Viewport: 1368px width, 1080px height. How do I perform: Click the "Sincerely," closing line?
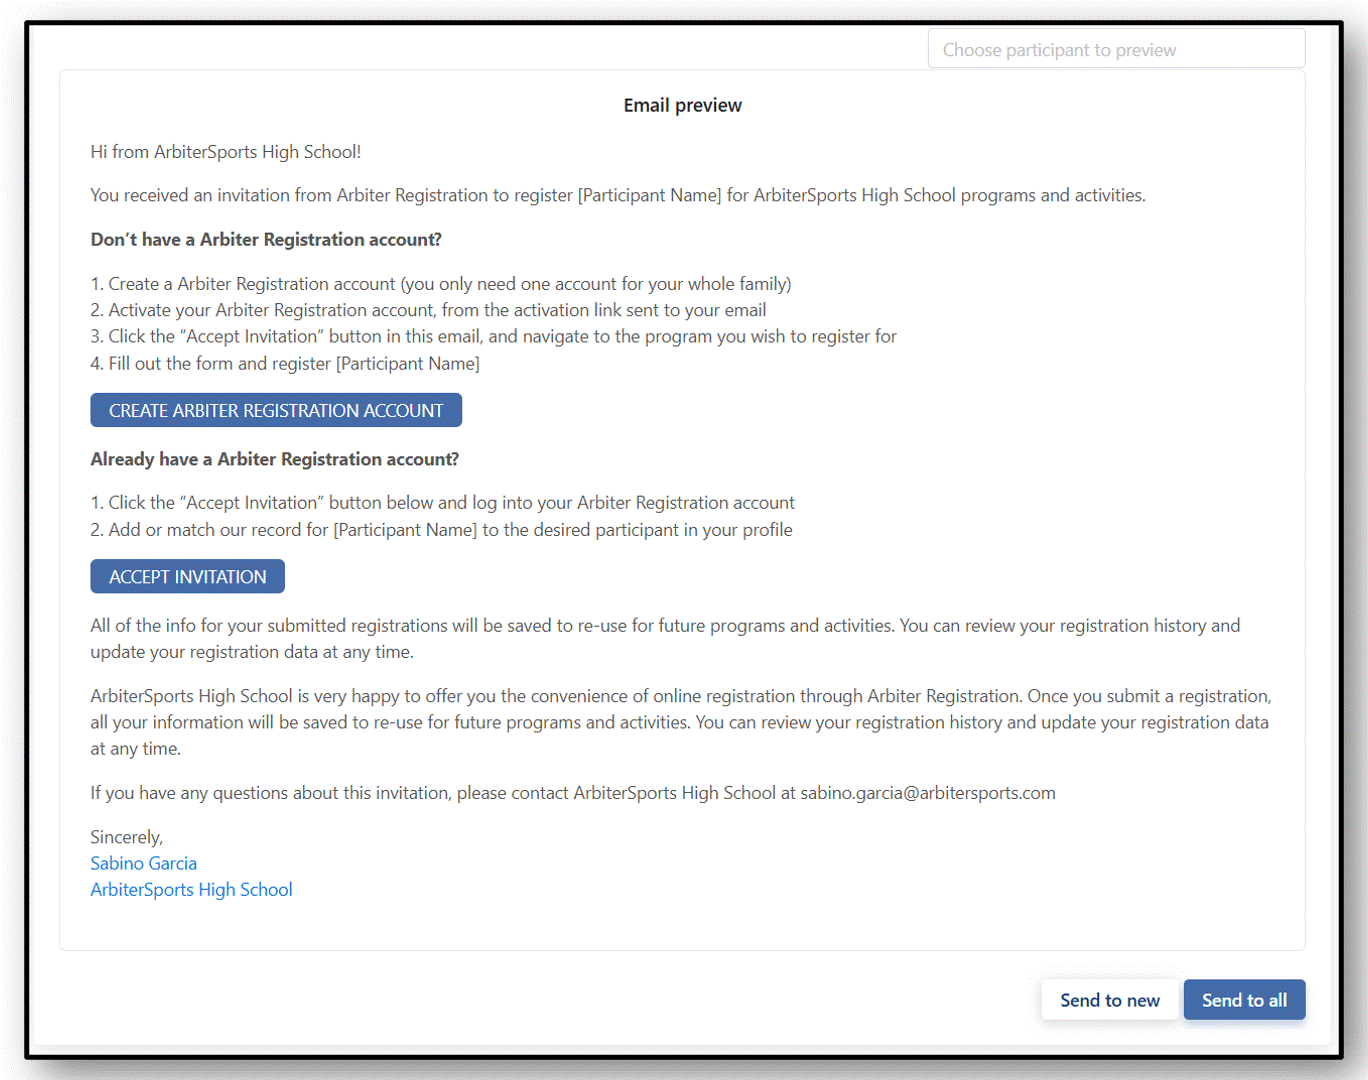(127, 837)
